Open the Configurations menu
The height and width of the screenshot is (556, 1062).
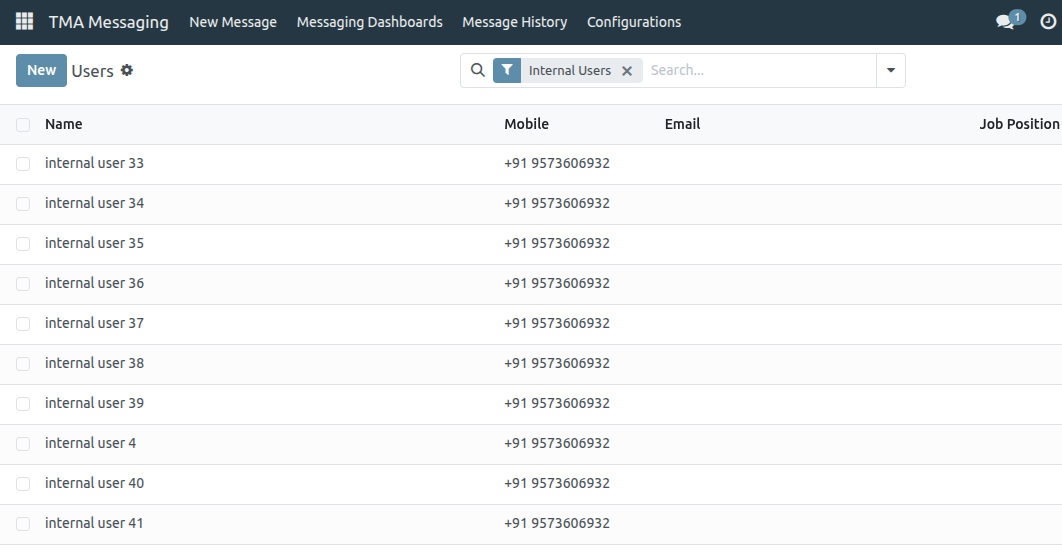[634, 22]
